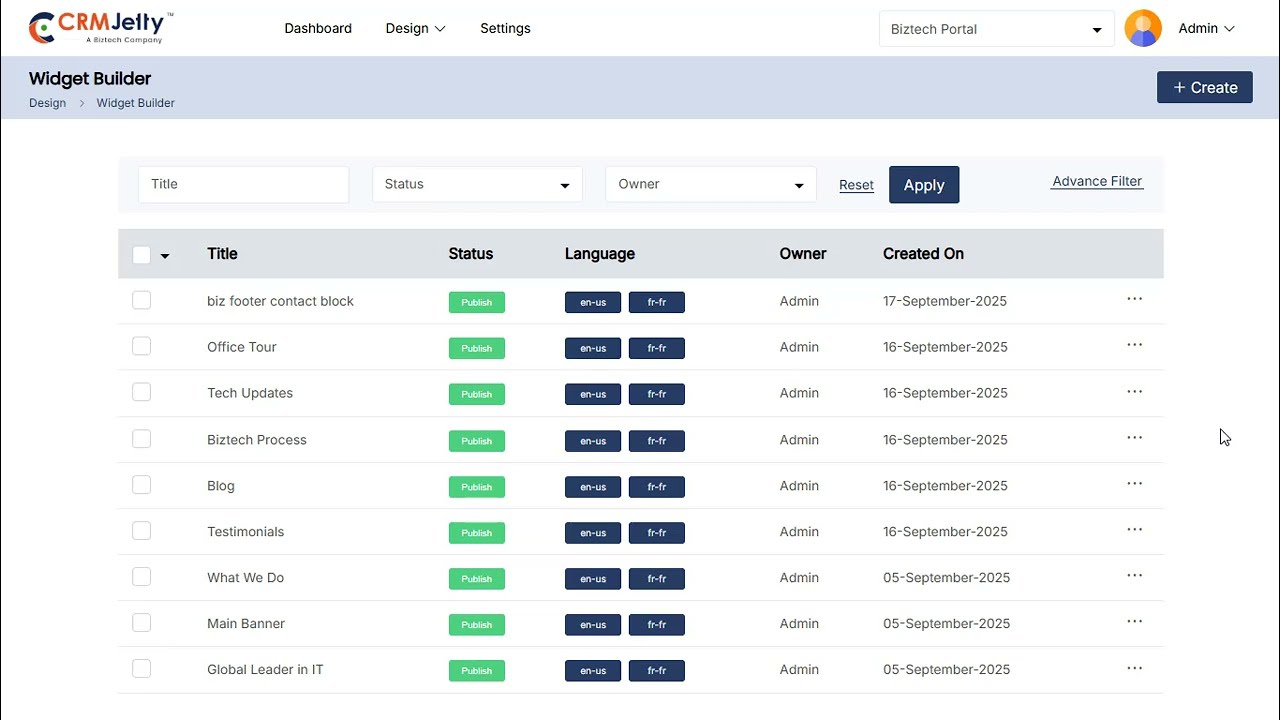Image resolution: width=1280 pixels, height=720 pixels.
Task: Select the header select-all checkbox
Action: click(x=141, y=255)
